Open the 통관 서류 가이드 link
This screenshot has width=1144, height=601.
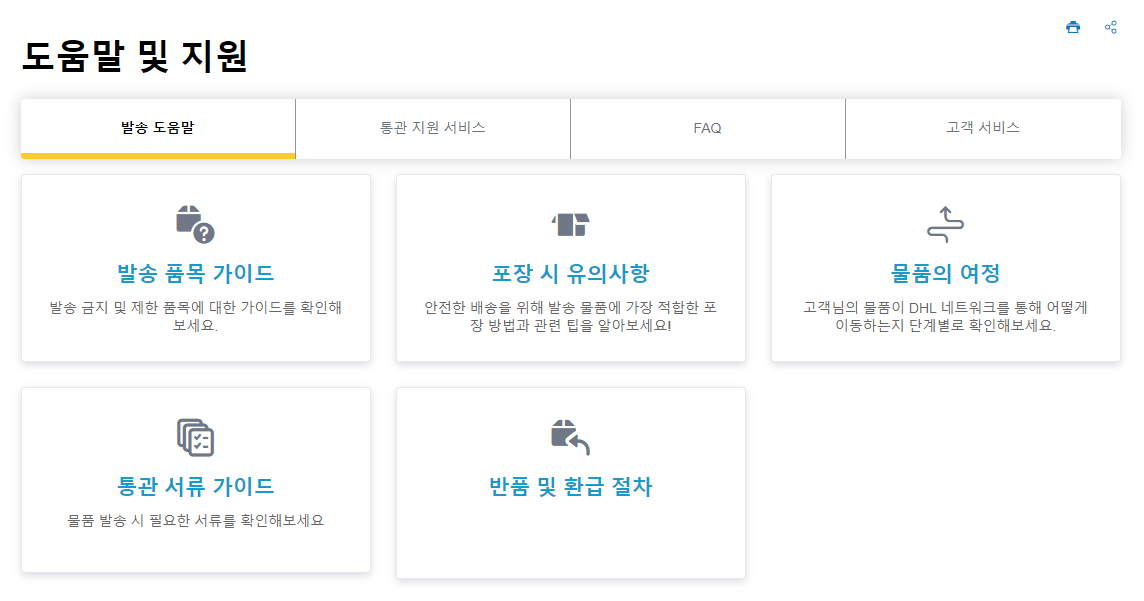[x=196, y=486]
